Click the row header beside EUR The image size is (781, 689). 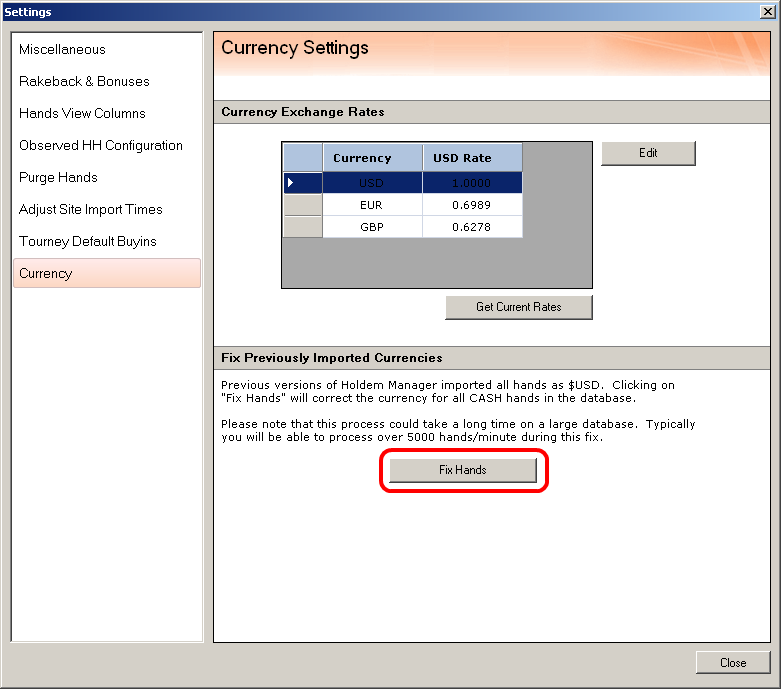(302, 205)
